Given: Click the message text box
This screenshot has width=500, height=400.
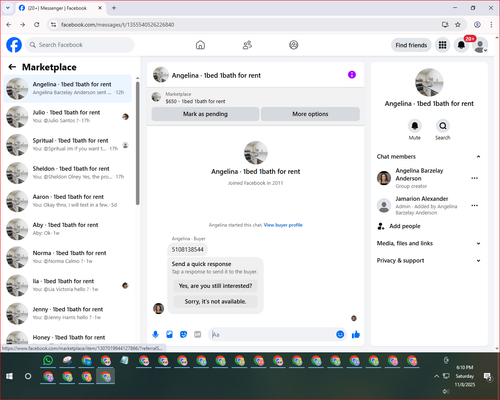Looking at the screenshot, I should tap(272, 334).
